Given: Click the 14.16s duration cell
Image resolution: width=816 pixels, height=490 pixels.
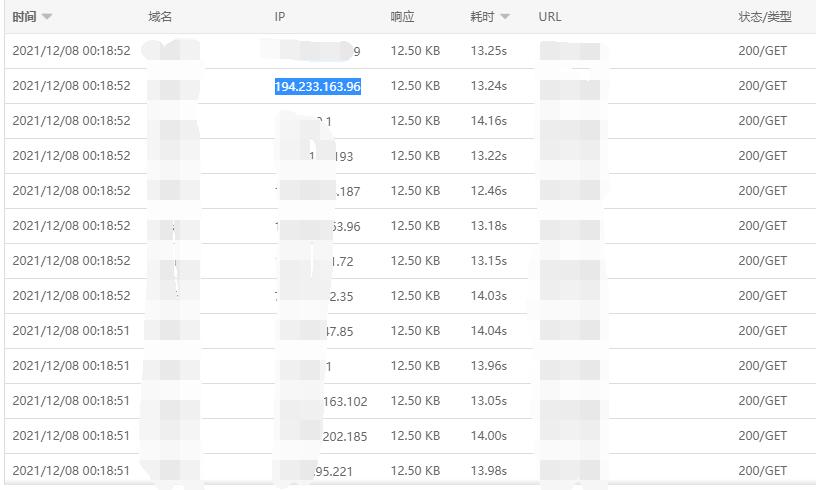Looking at the screenshot, I should (x=489, y=121).
